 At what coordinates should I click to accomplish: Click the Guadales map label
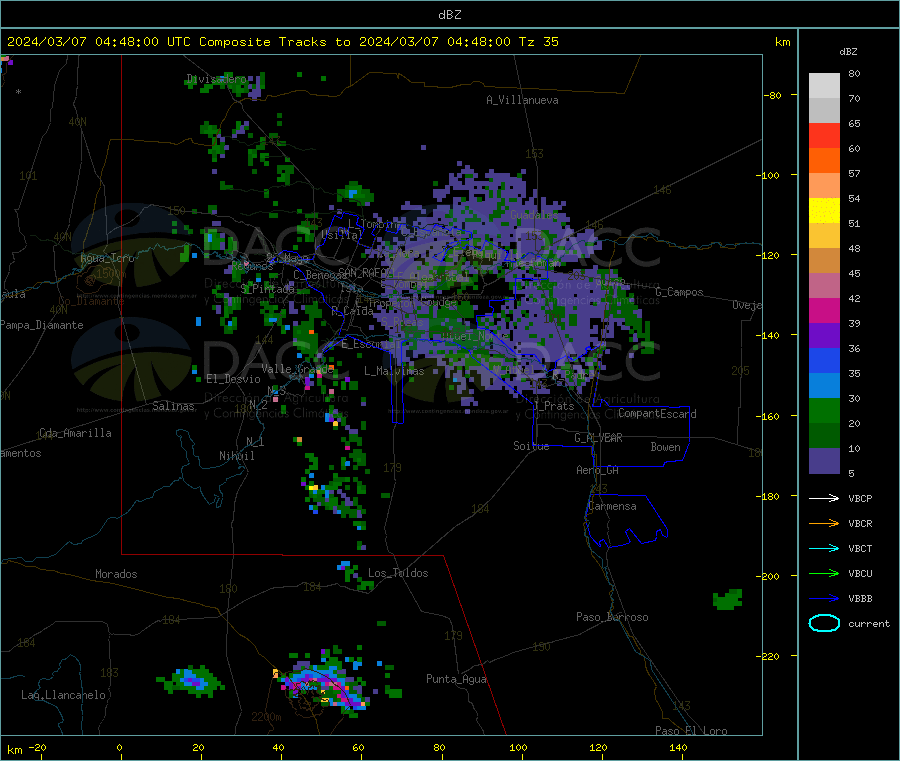click(534, 215)
